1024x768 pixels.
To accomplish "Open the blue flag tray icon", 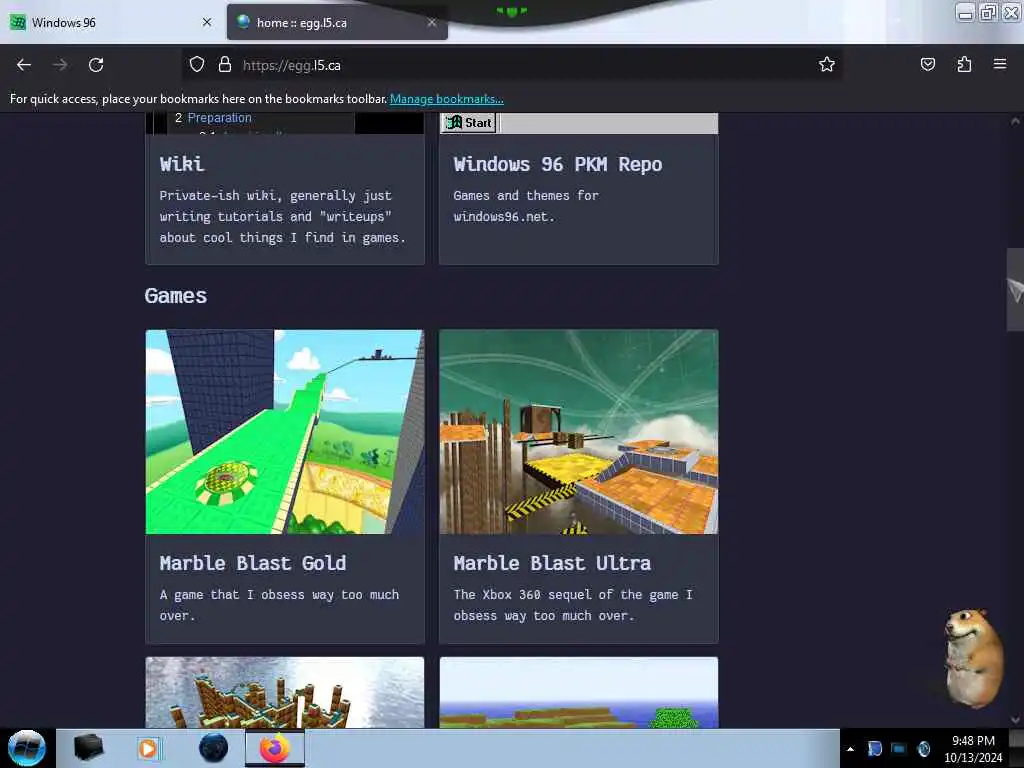I will click(874, 749).
